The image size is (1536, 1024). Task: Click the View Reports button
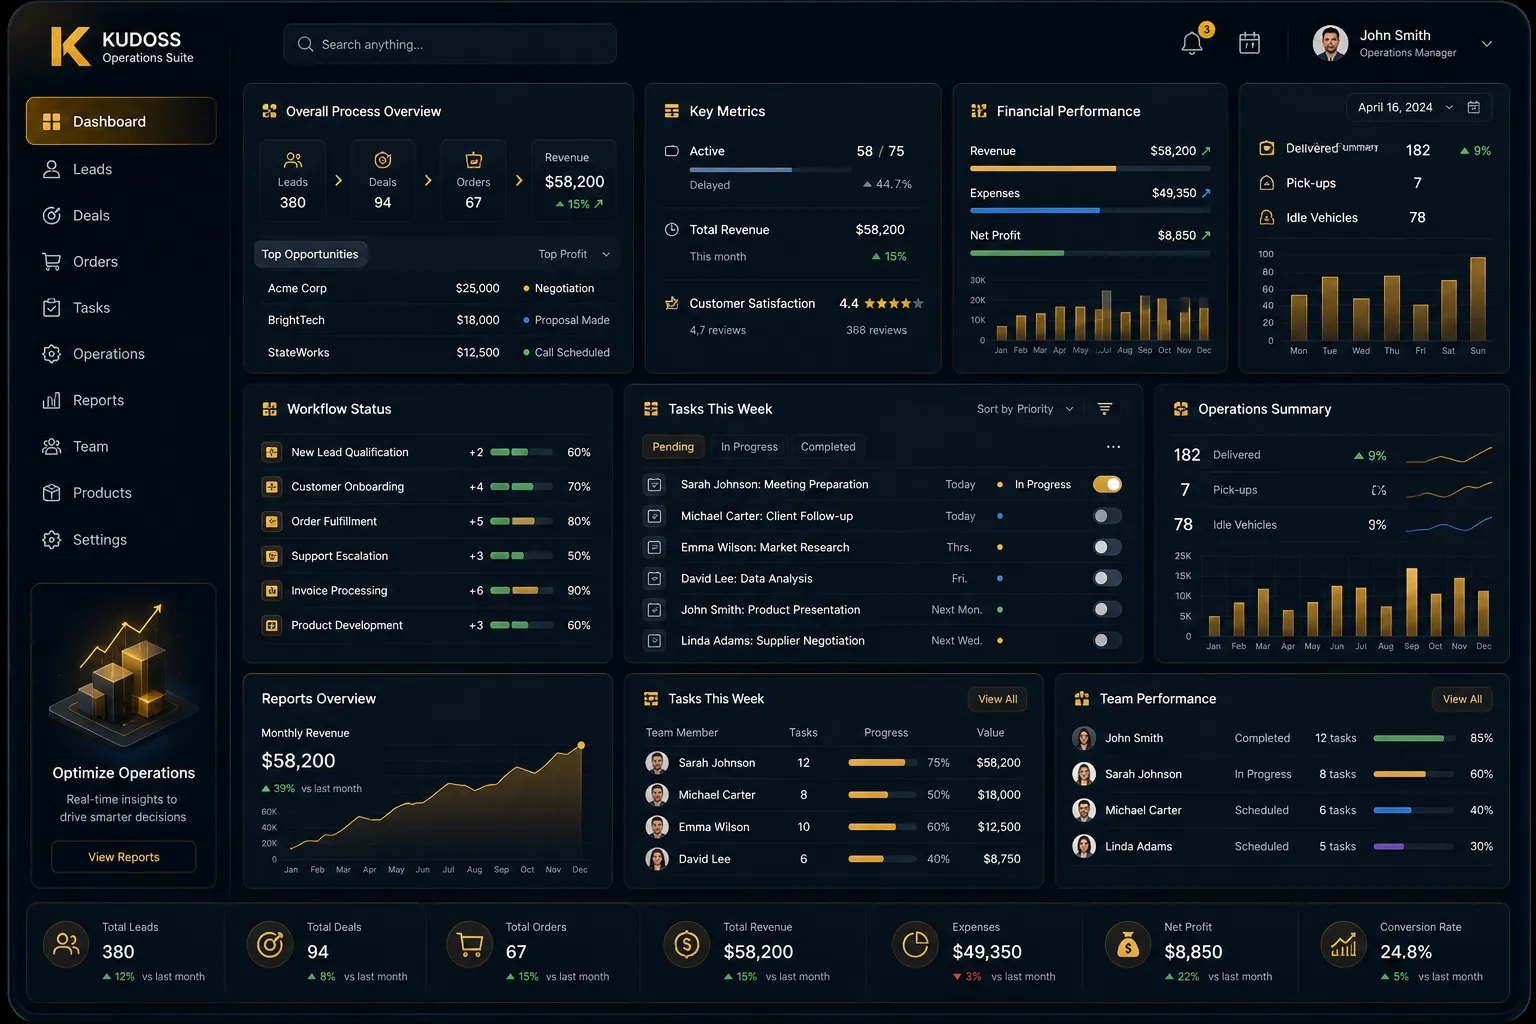124,857
